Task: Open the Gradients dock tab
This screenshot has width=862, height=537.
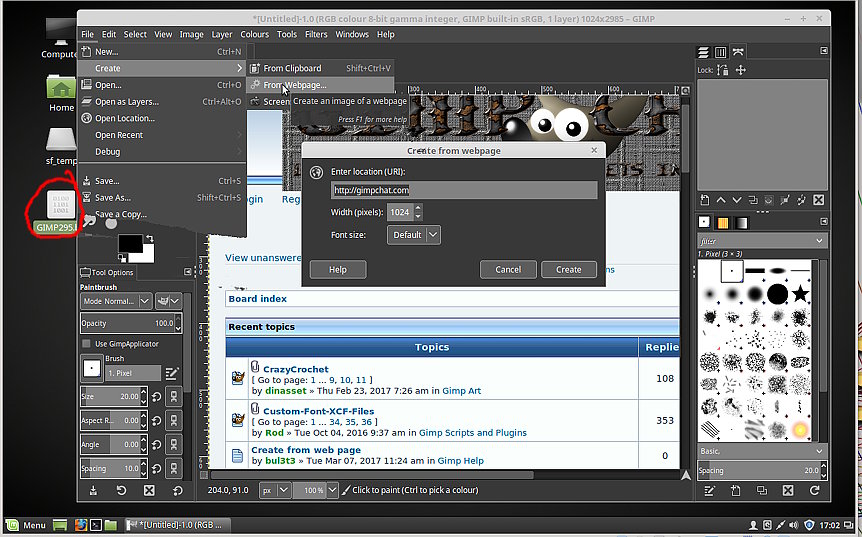Action: point(742,223)
